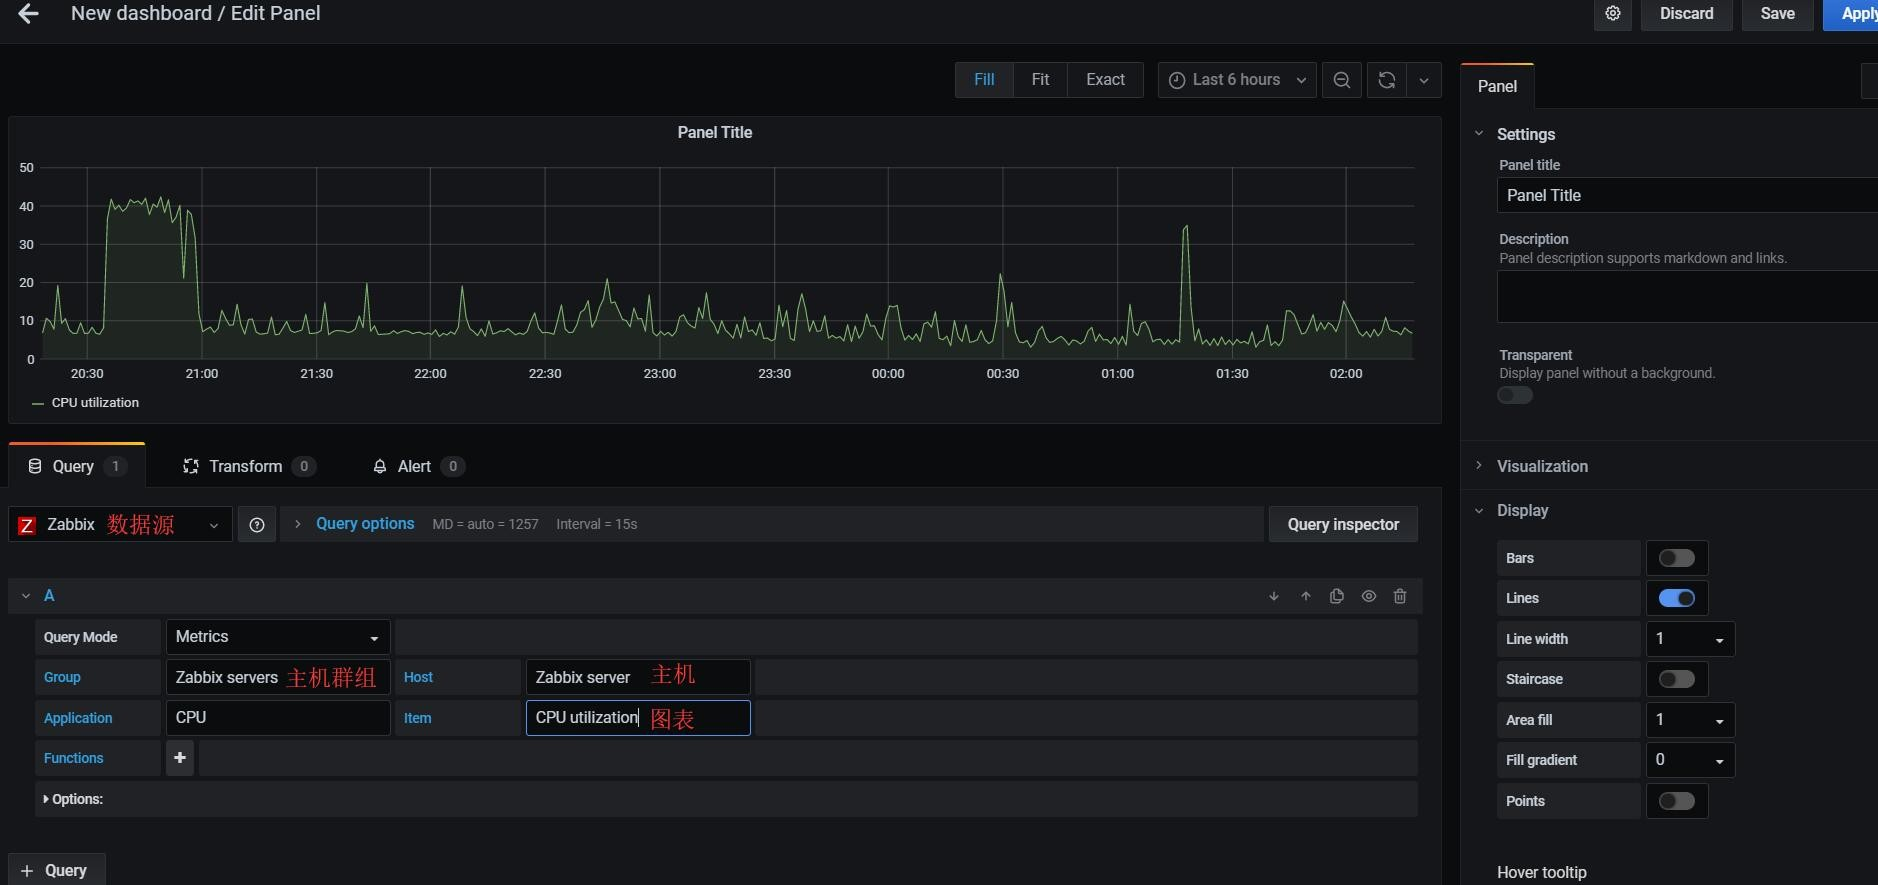The width and height of the screenshot is (1878, 885).
Task: Zoom out time range magnifier icon
Action: pyautogui.click(x=1342, y=80)
